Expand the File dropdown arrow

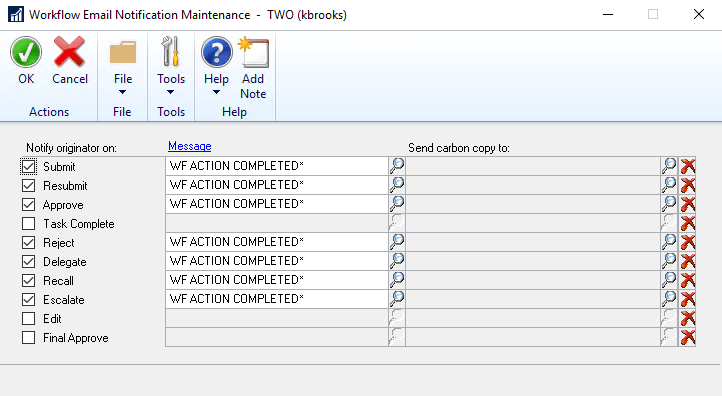[x=122, y=92]
